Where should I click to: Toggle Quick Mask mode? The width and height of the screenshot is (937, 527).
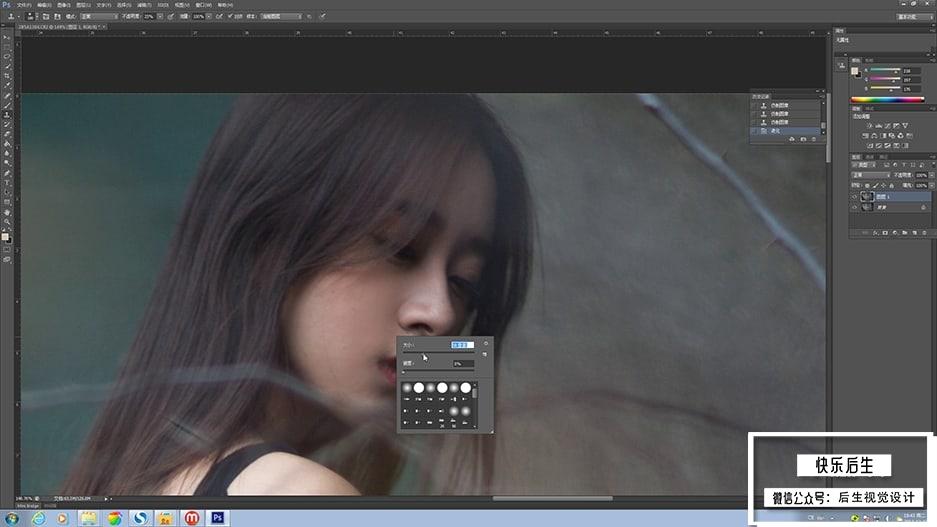point(7,249)
